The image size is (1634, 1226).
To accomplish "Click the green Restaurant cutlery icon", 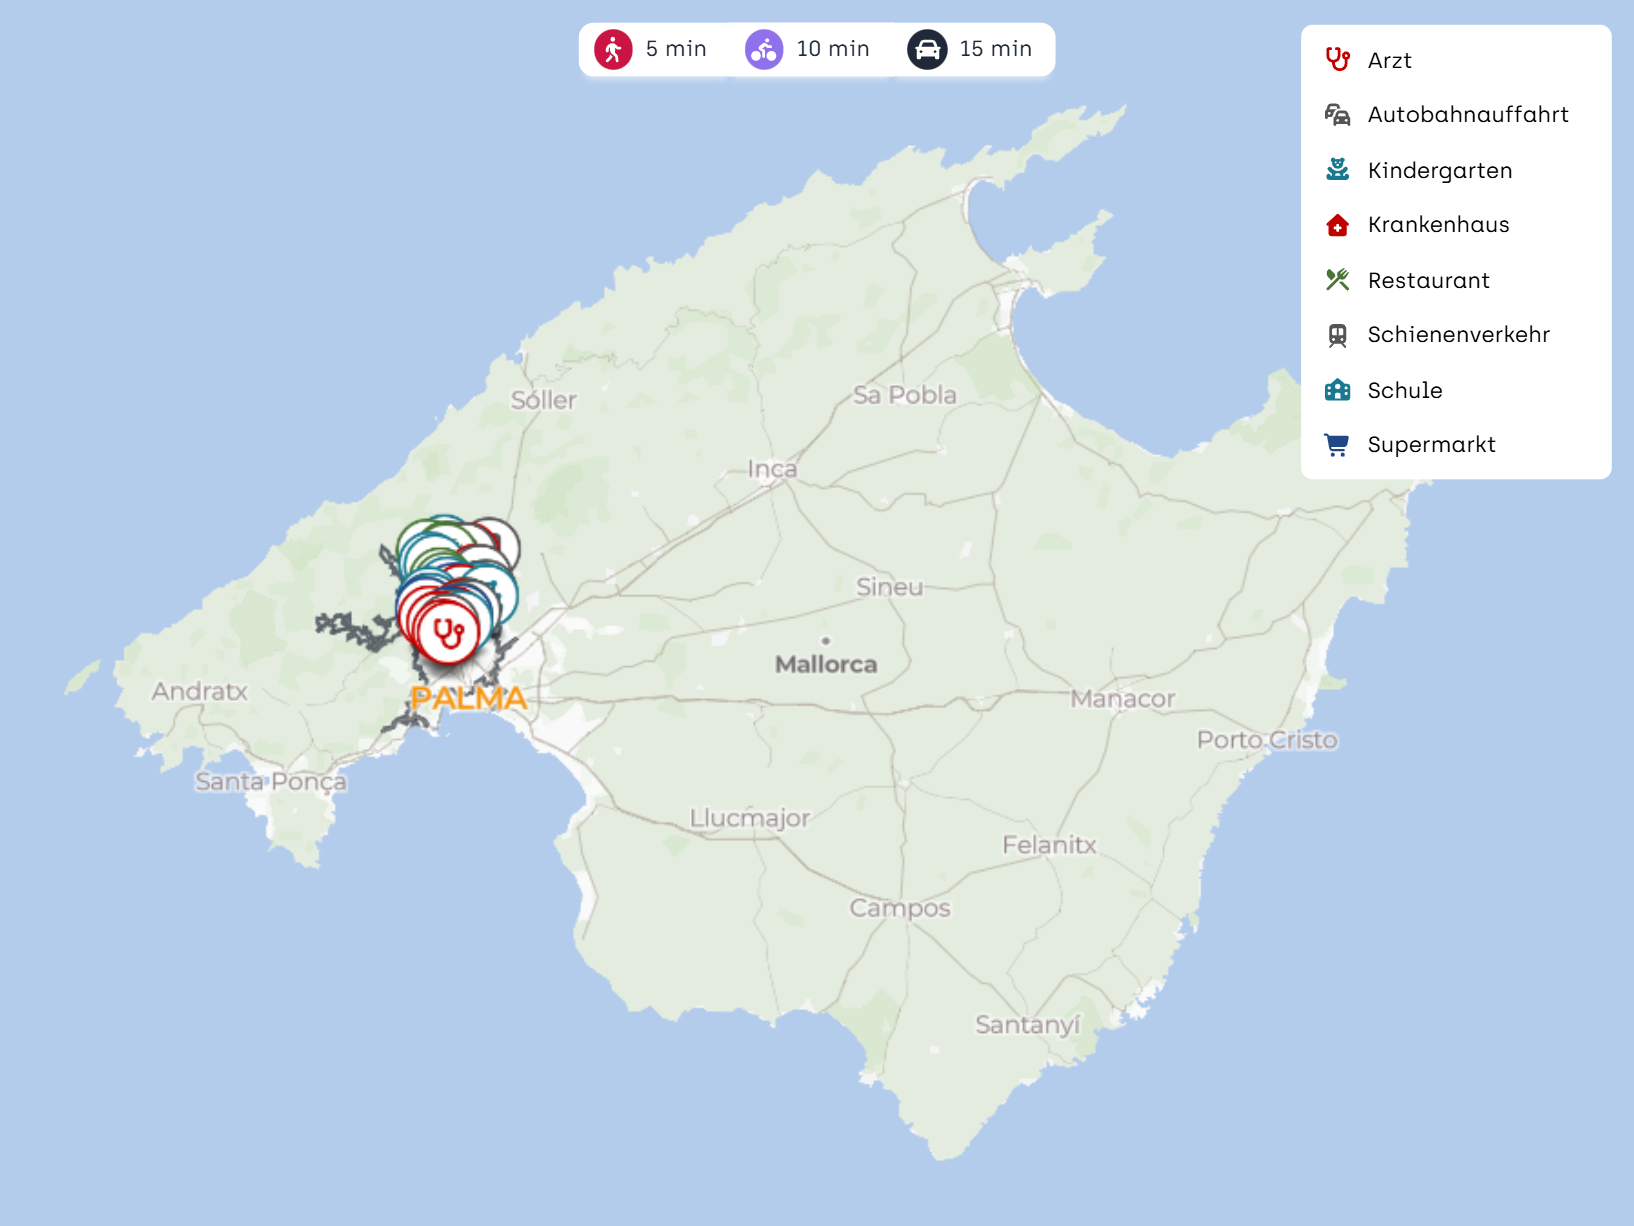I will tap(1337, 280).
